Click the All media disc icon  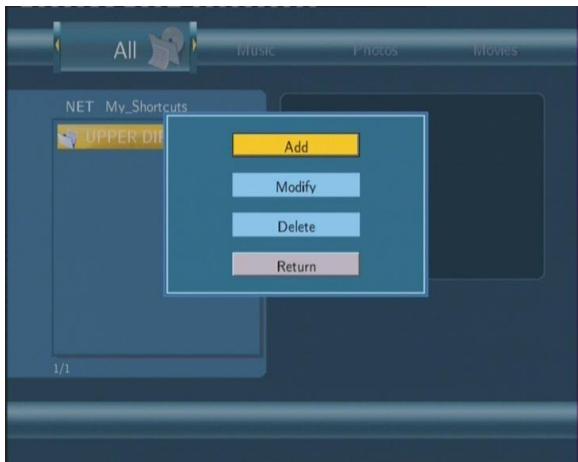click(x=166, y=47)
